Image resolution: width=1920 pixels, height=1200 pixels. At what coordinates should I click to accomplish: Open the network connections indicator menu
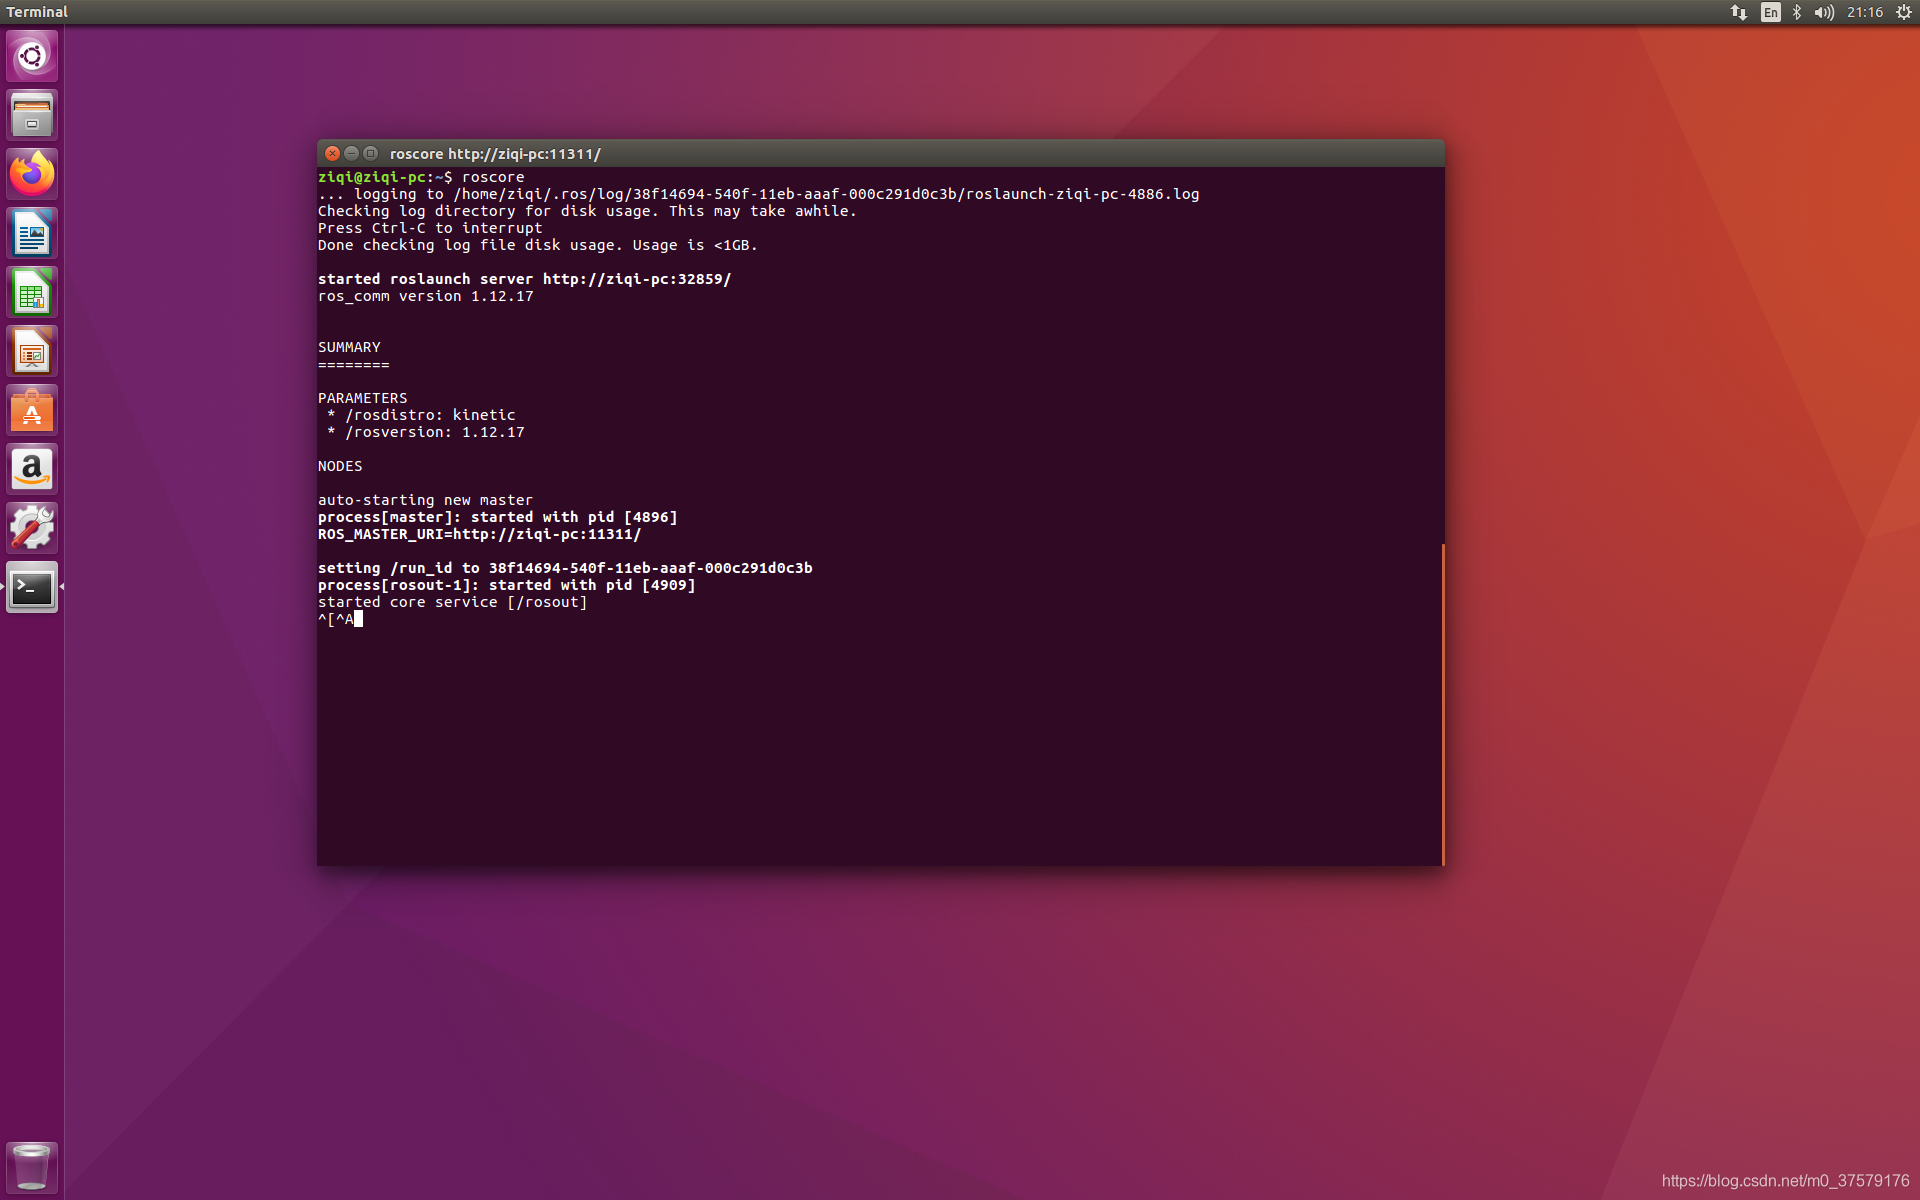pyautogui.click(x=1739, y=12)
